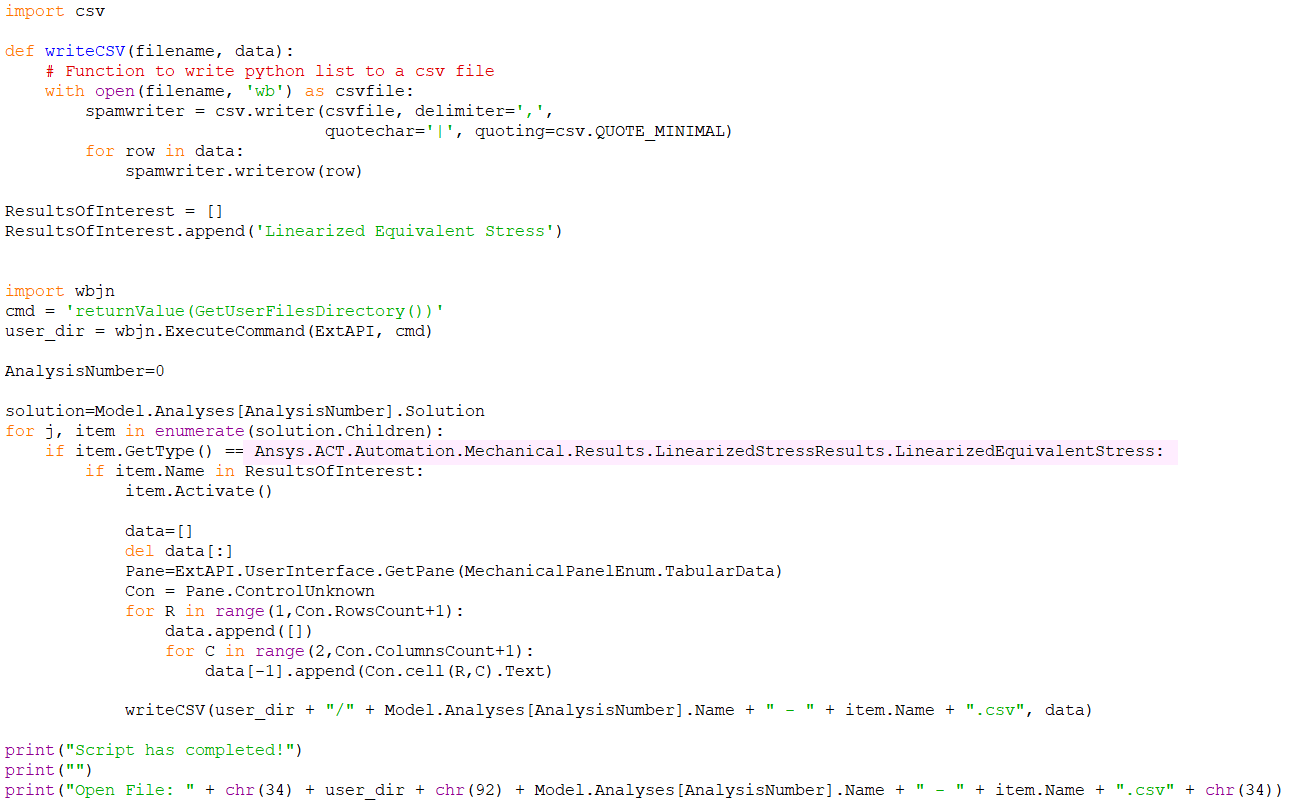Viewport: 1309px width, 809px height.
Task: Click the red comment about writing python list
Action: click(269, 71)
